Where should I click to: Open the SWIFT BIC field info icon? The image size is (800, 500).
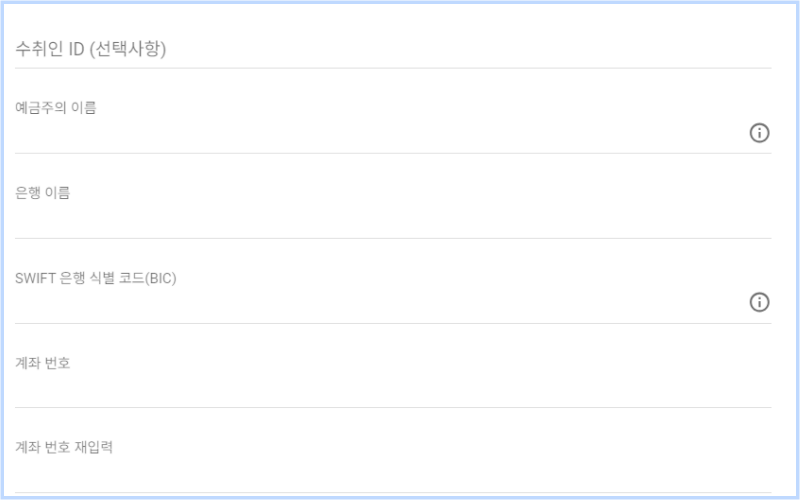tap(759, 302)
